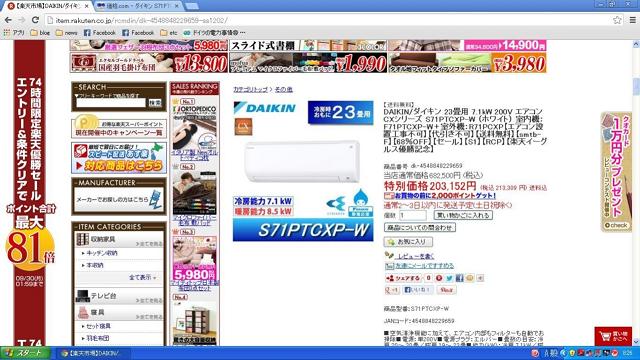Click the quantity input field
Screen dimensions: 640x360
413,215
